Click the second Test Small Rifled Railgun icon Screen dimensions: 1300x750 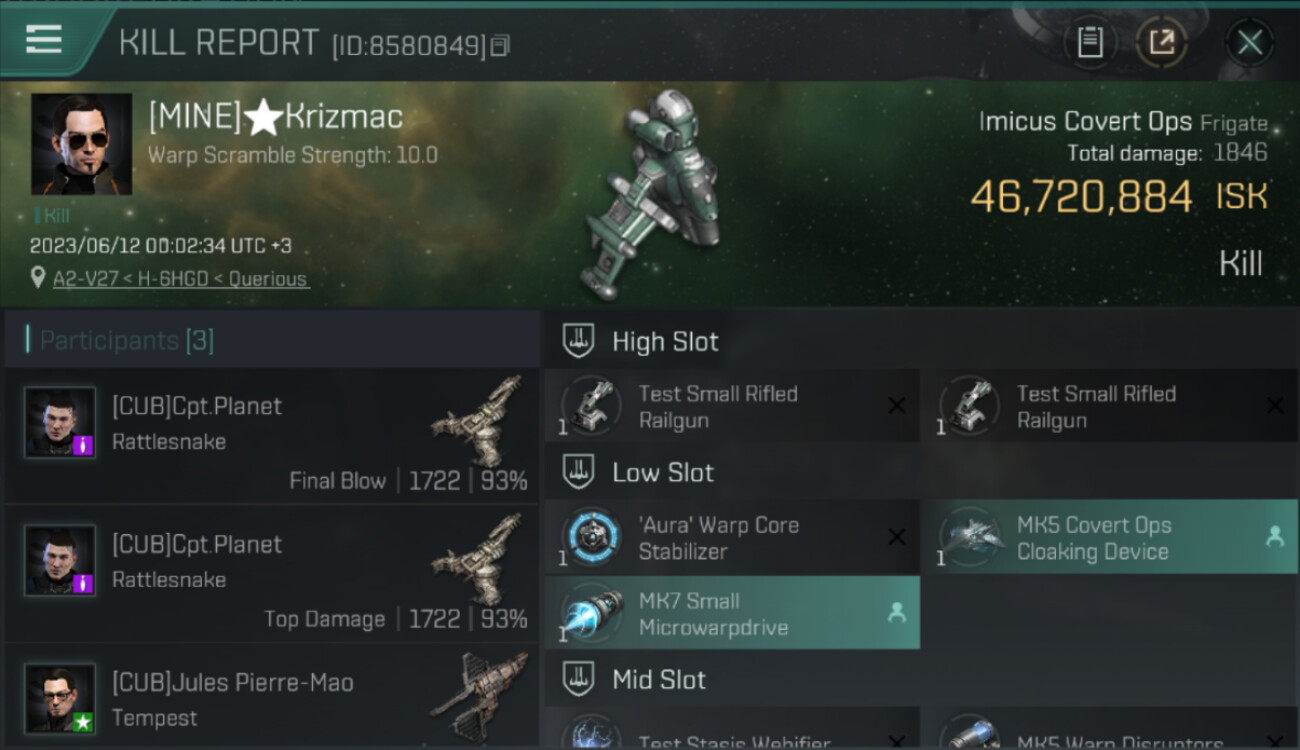[969, 406]
